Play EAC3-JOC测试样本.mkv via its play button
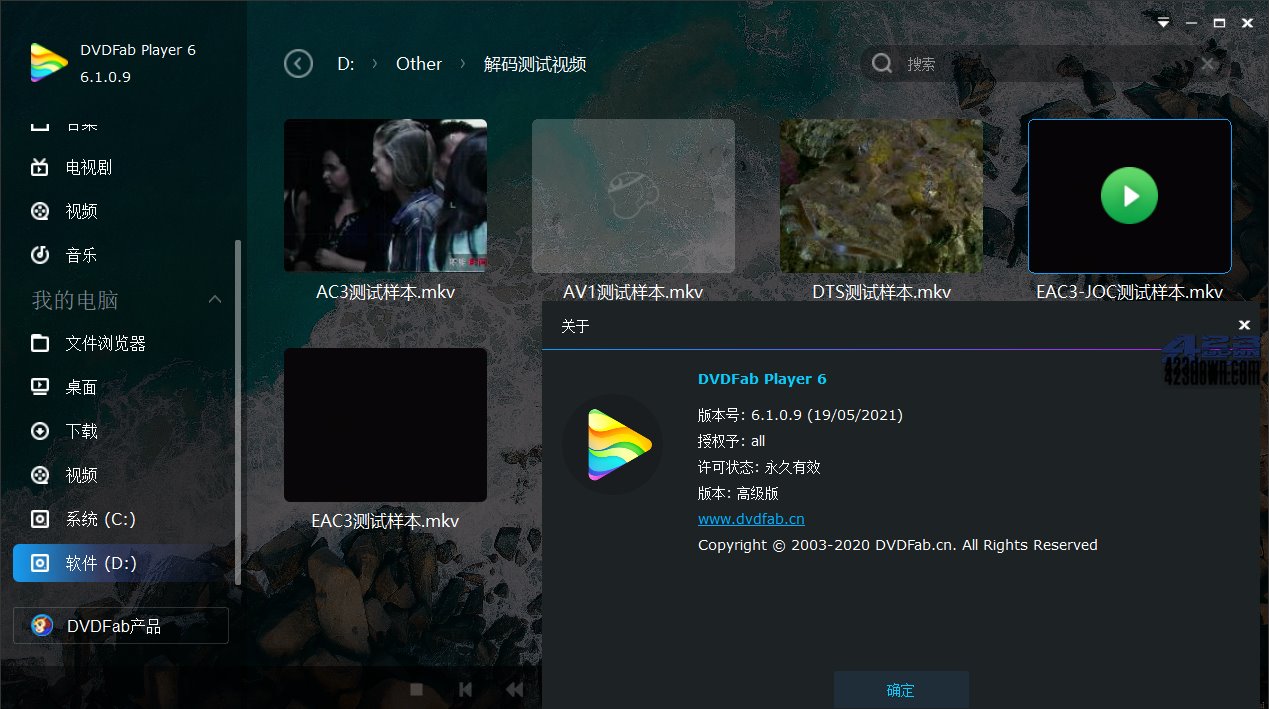The image size is (1269, 709). point(1129,196)
